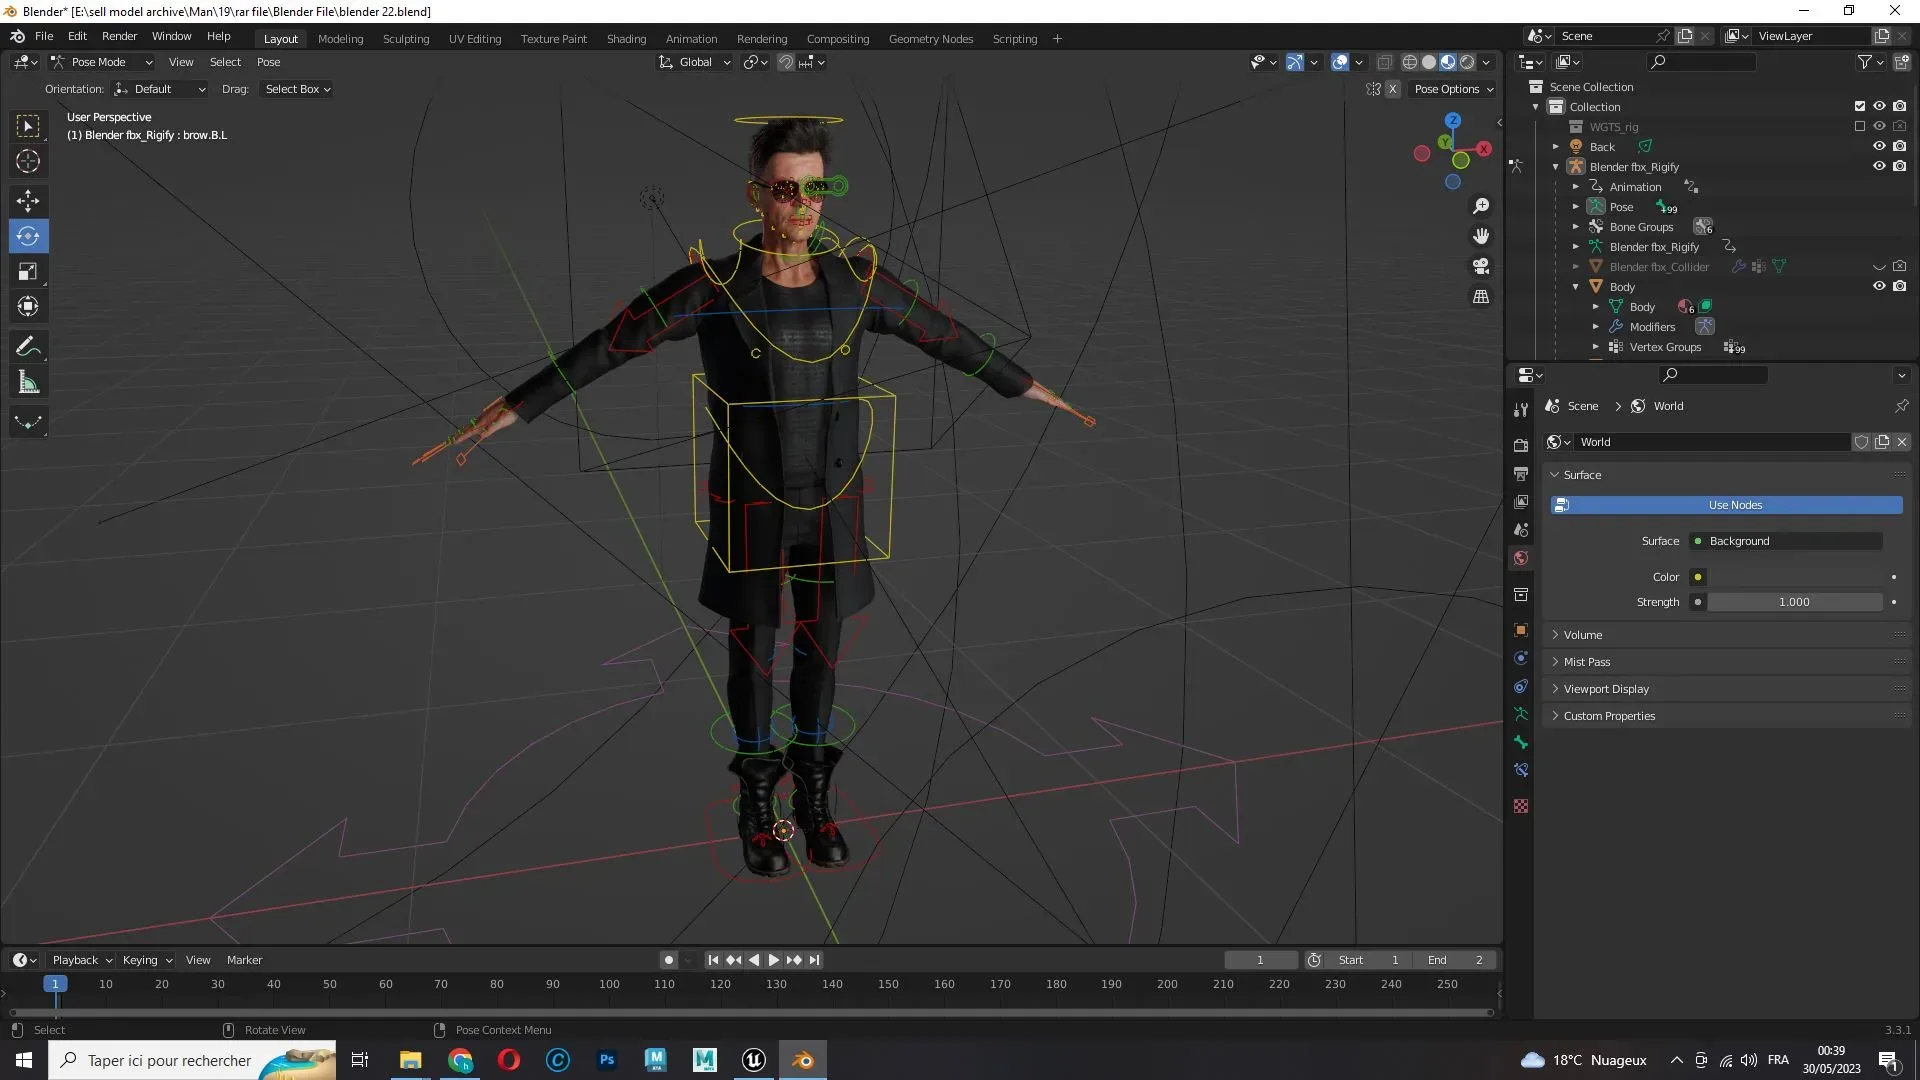Viewport: 1920px width, 1080px height.
Task: Adjust the Strength value slider
Action: click(1794, 602)
